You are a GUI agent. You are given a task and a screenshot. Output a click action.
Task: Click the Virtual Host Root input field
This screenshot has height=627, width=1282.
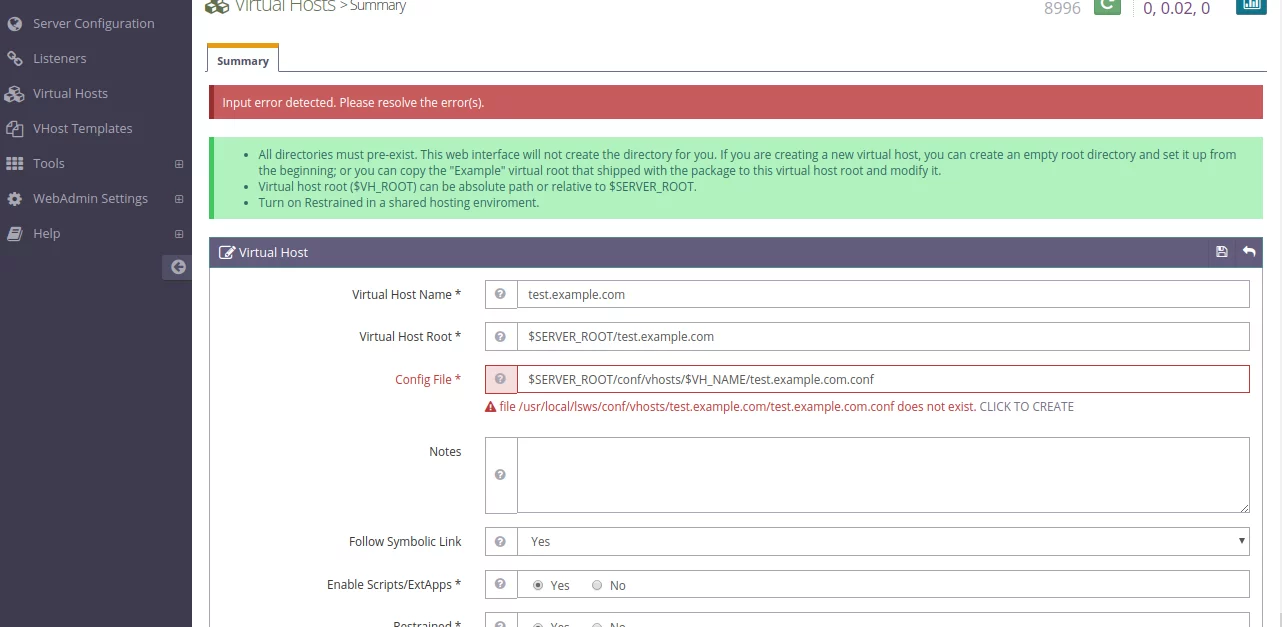coord(883,336)
